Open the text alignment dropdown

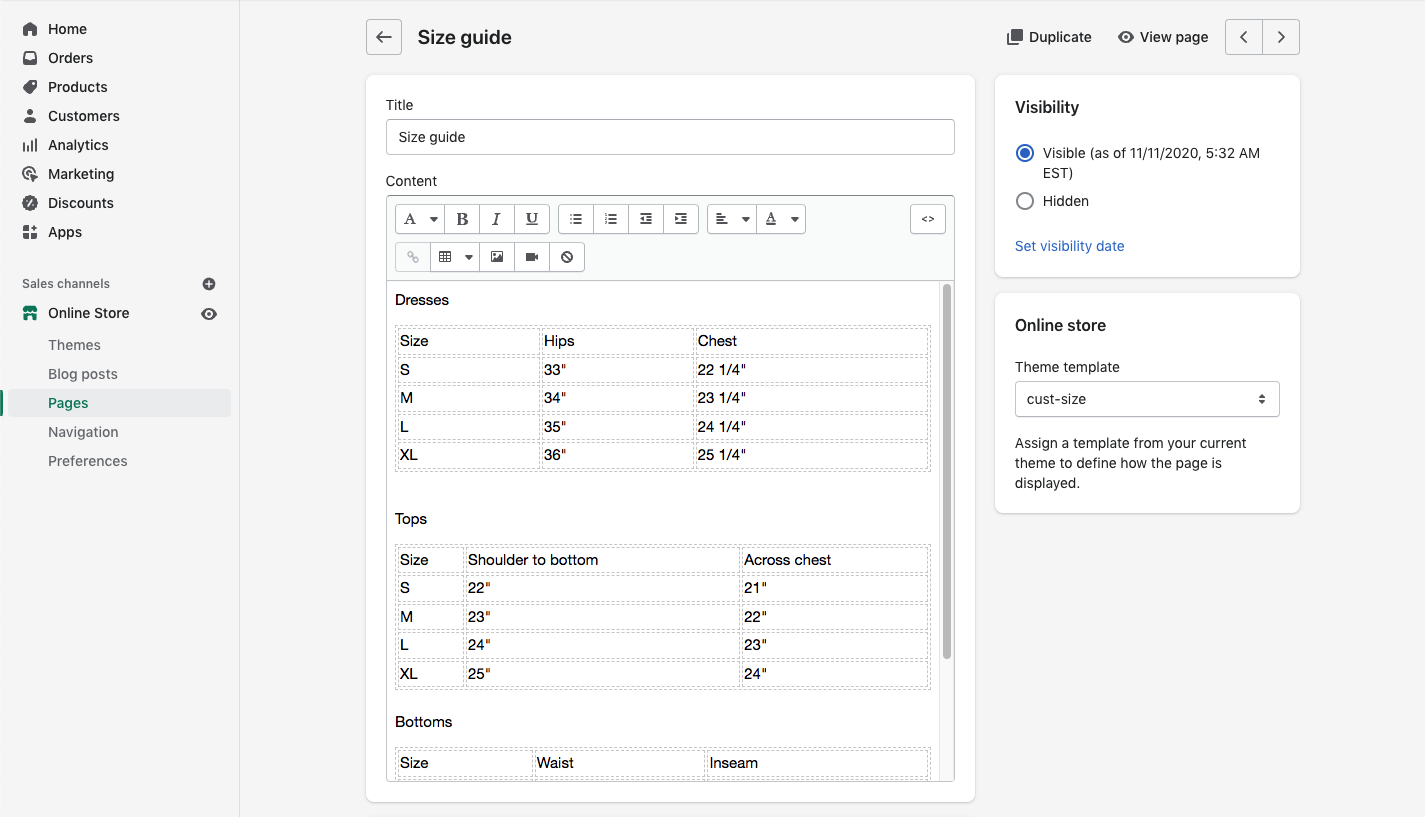[731, 219]
